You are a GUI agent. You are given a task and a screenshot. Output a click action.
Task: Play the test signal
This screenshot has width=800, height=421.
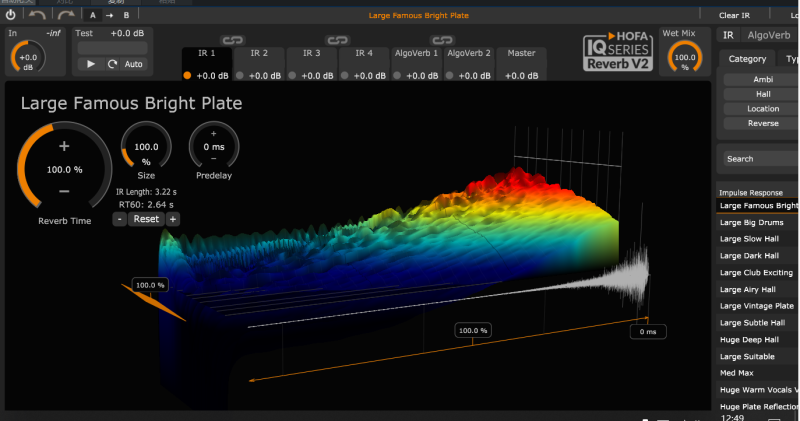[91, 64]
